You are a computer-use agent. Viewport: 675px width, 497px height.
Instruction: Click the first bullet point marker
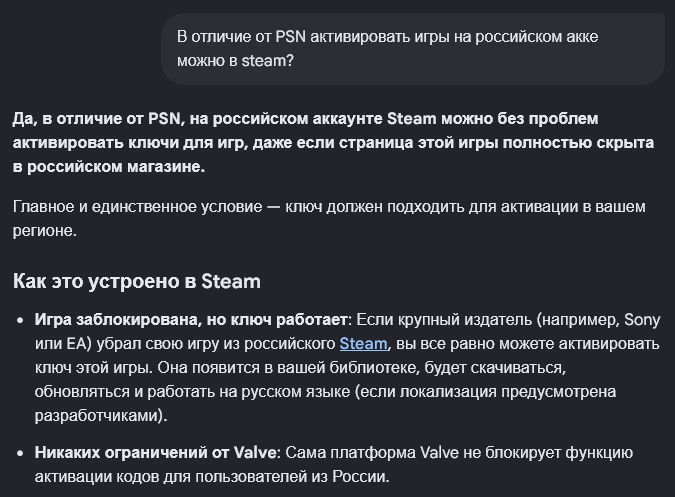tap(20, 321)
